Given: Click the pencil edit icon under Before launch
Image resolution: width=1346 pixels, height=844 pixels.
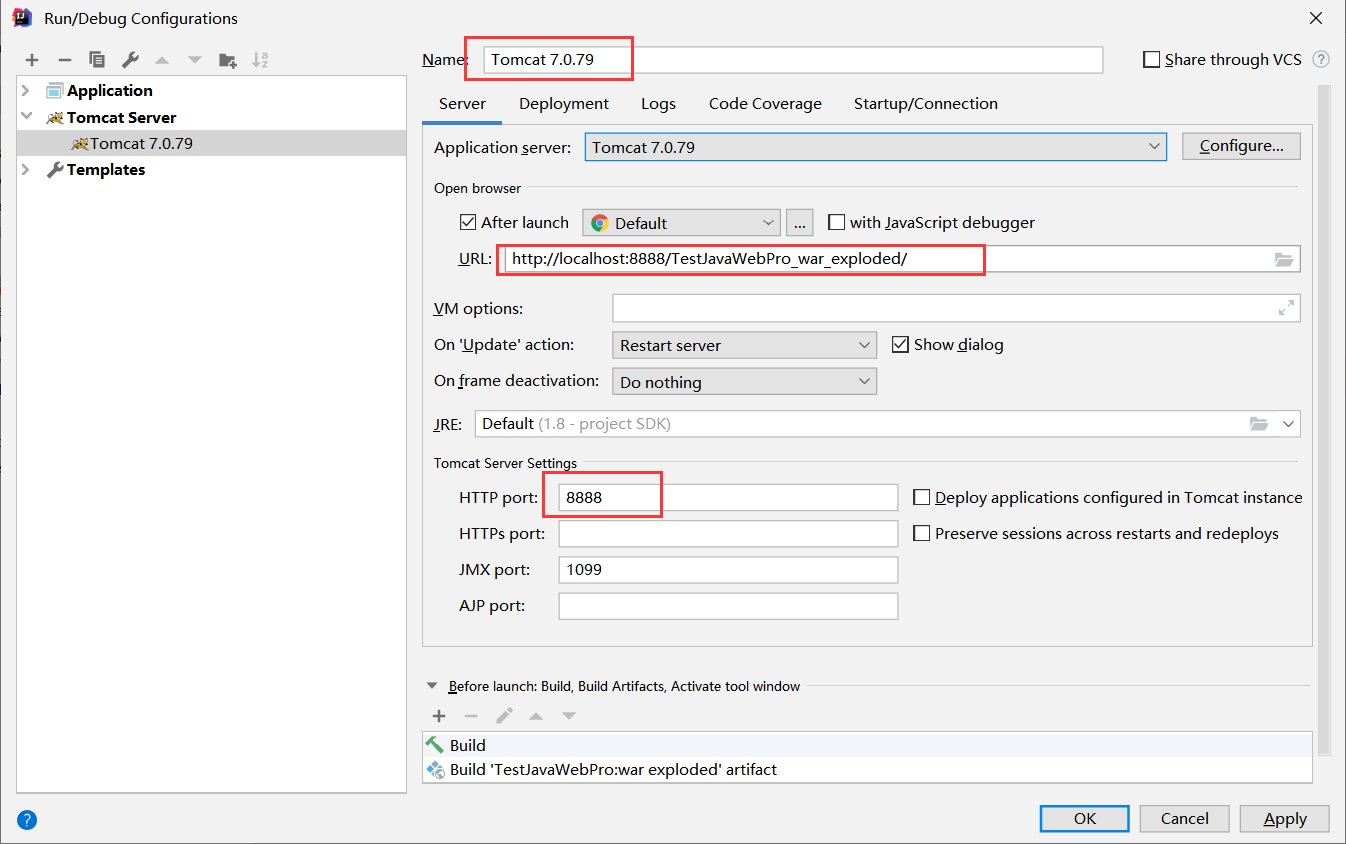Looking at the screenshot, I should [504, 716].
